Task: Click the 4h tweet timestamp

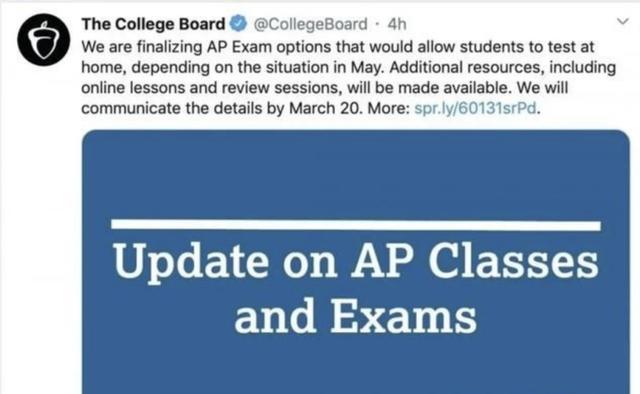Action: point(397,24)
